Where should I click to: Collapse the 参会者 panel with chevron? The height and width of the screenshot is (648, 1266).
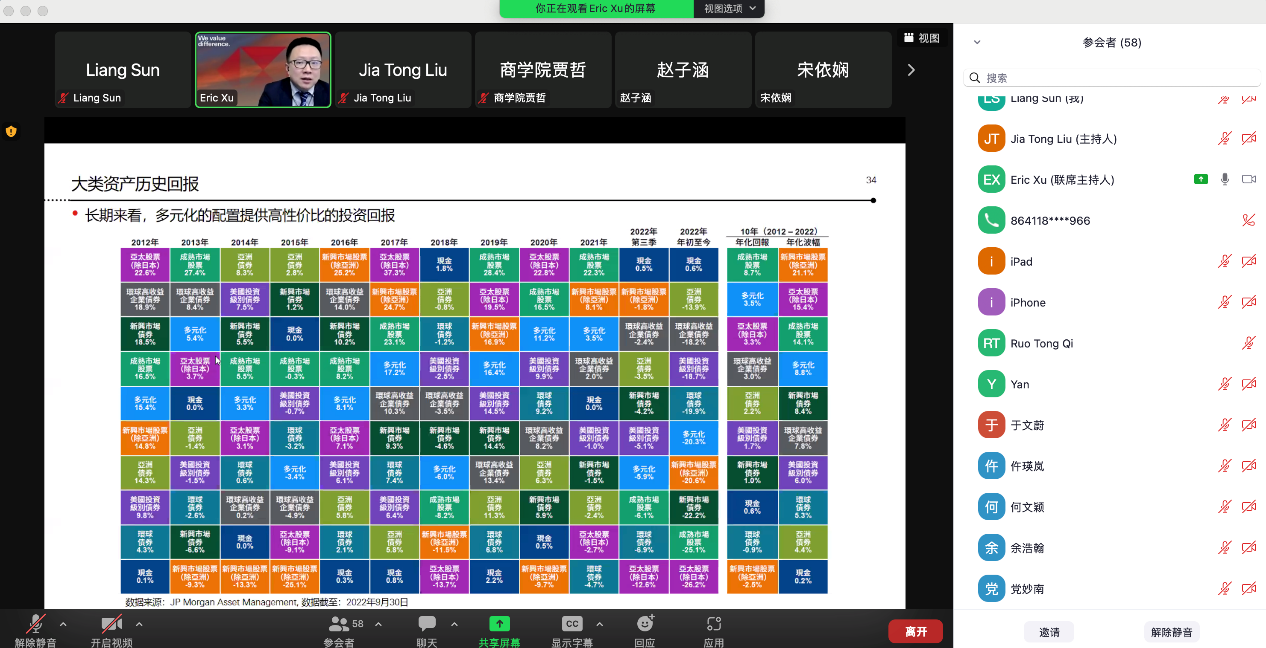pos(977,43)
